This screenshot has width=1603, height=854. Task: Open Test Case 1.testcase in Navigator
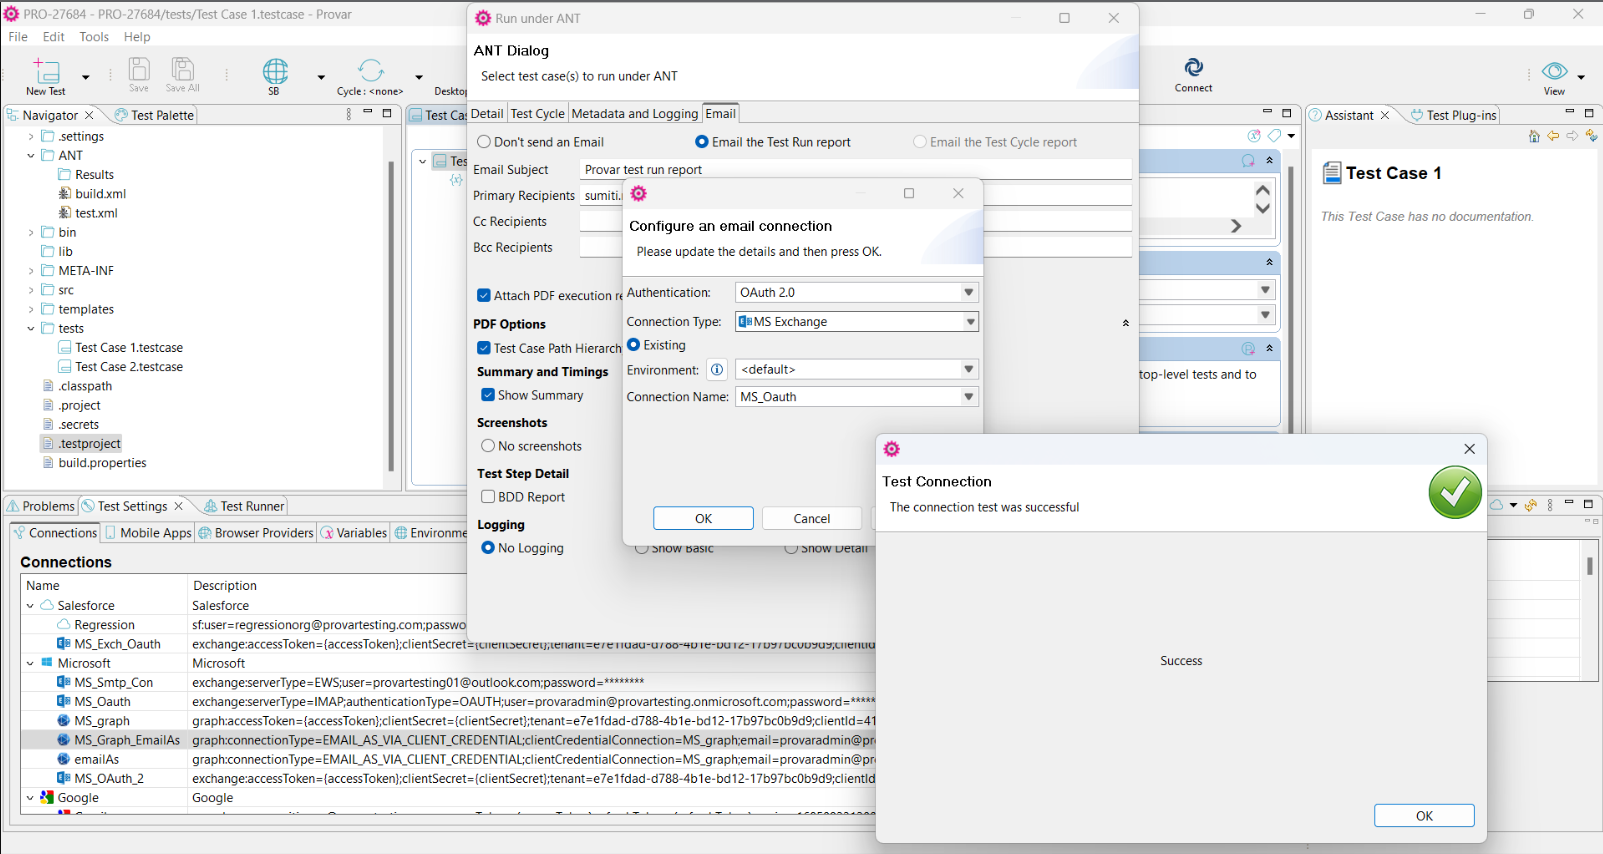[129, 348]
